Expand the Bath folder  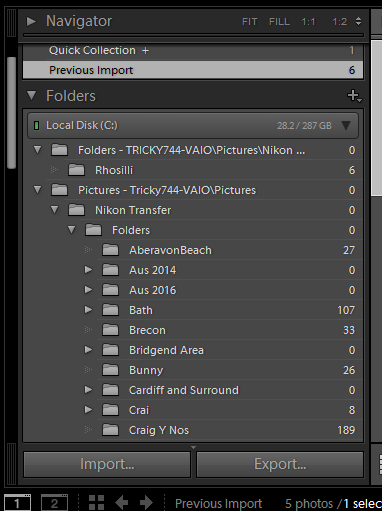click(x=88, y=310)
